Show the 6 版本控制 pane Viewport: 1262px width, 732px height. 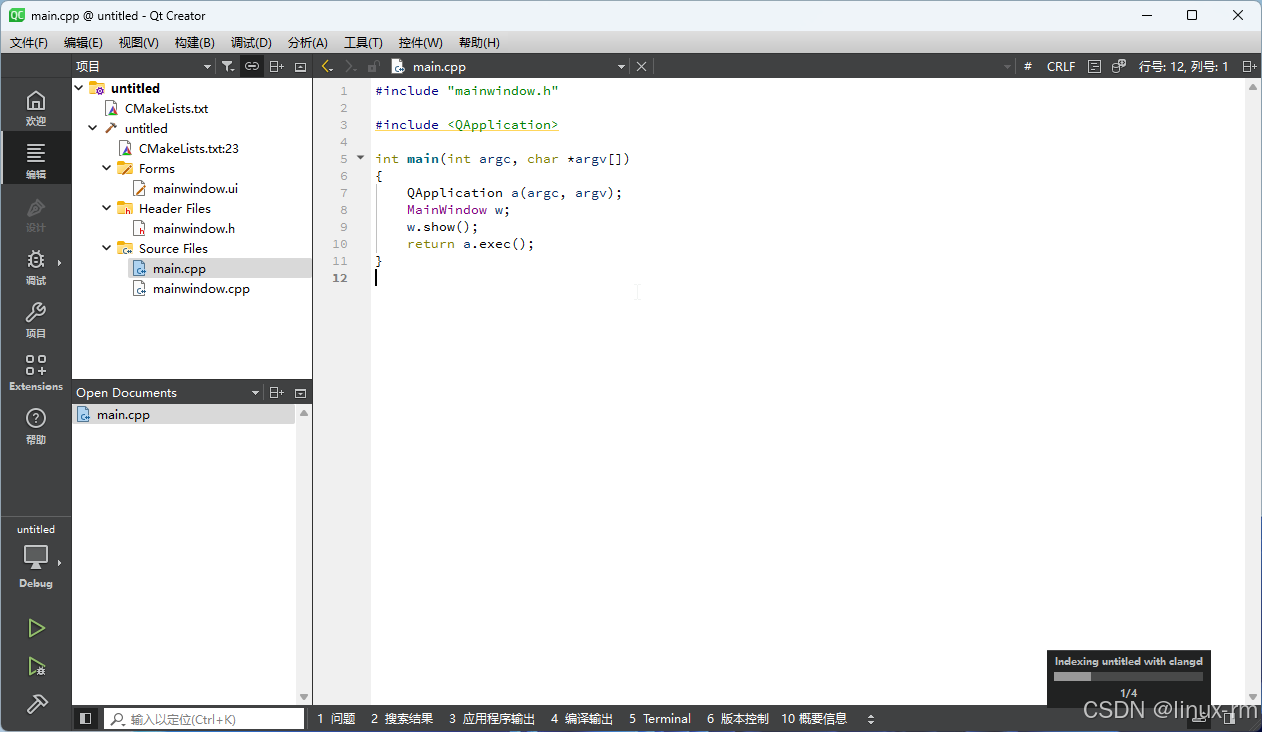(737, 718)
